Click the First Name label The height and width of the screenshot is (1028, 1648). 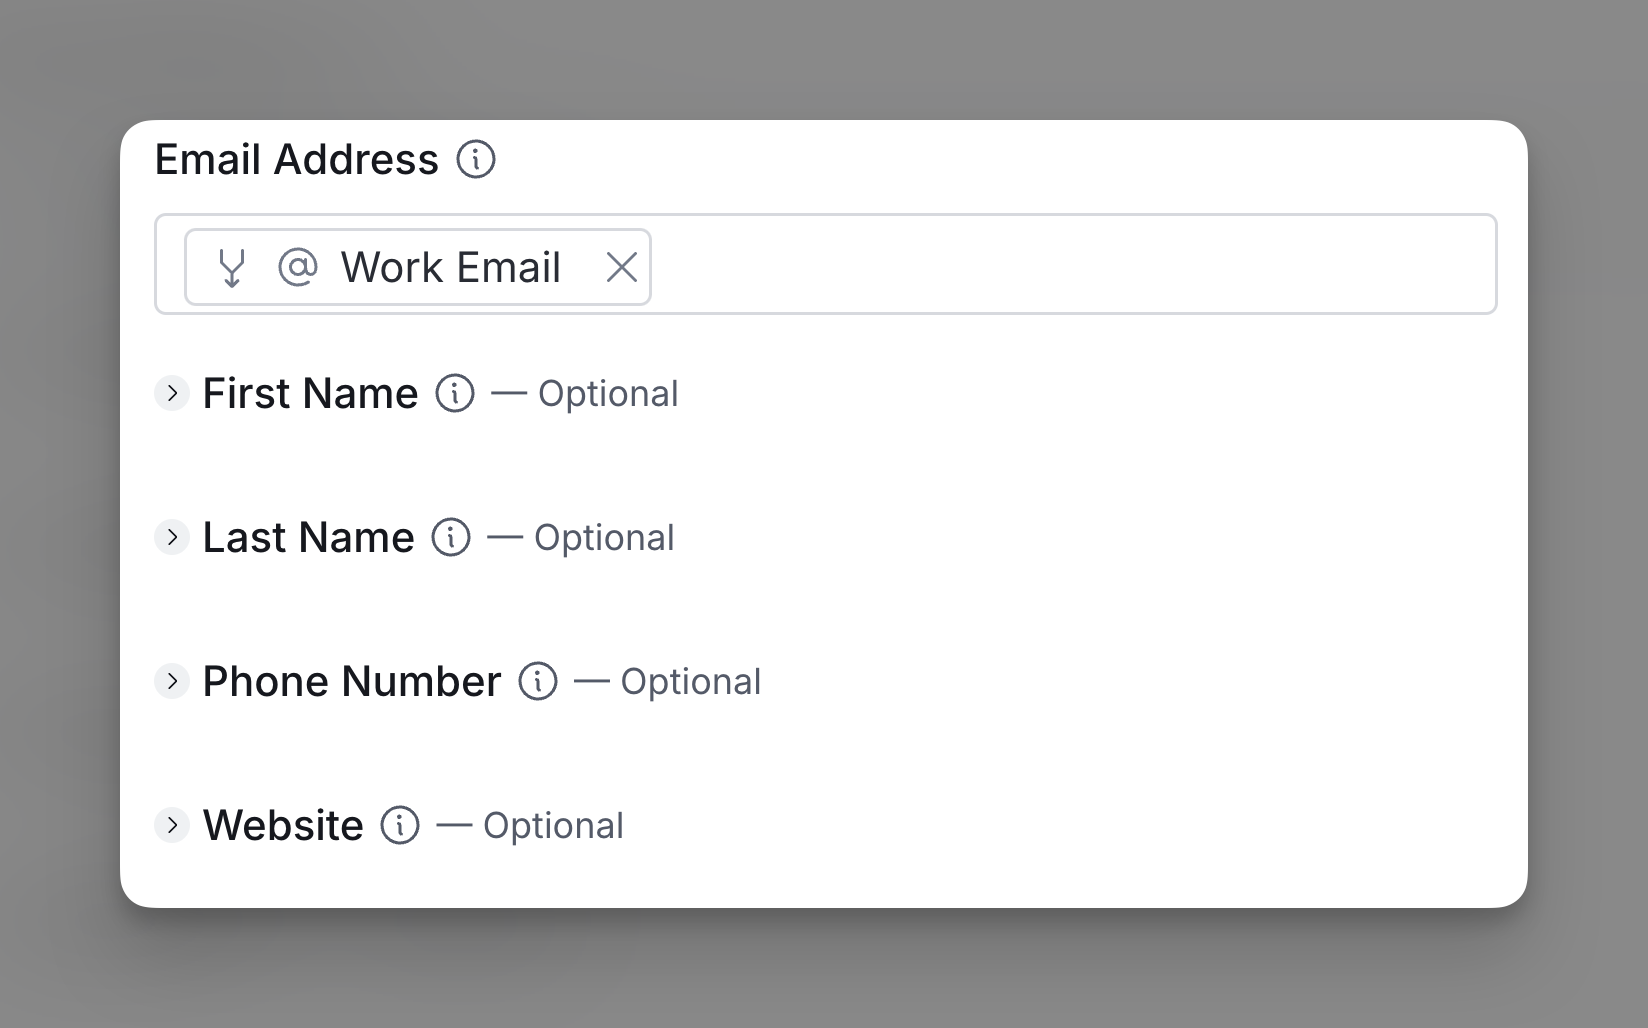(x=310, y=393)
